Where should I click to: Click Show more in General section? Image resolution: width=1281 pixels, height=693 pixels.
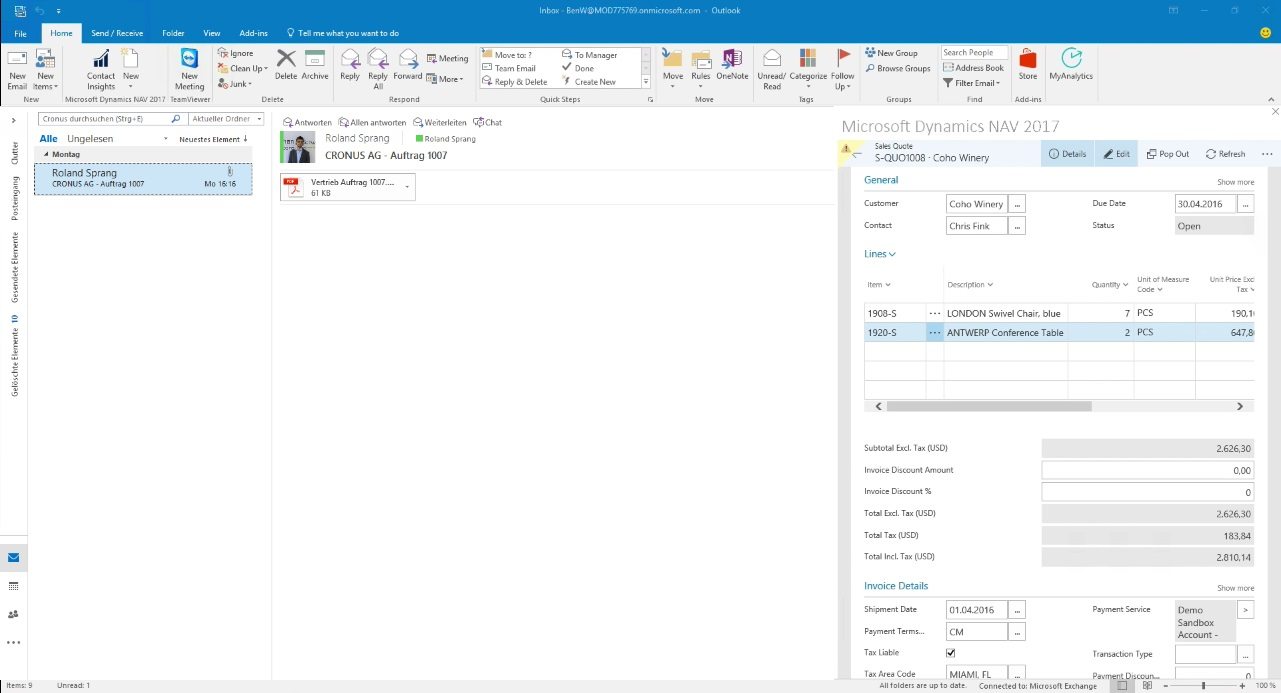point(1235,182)
